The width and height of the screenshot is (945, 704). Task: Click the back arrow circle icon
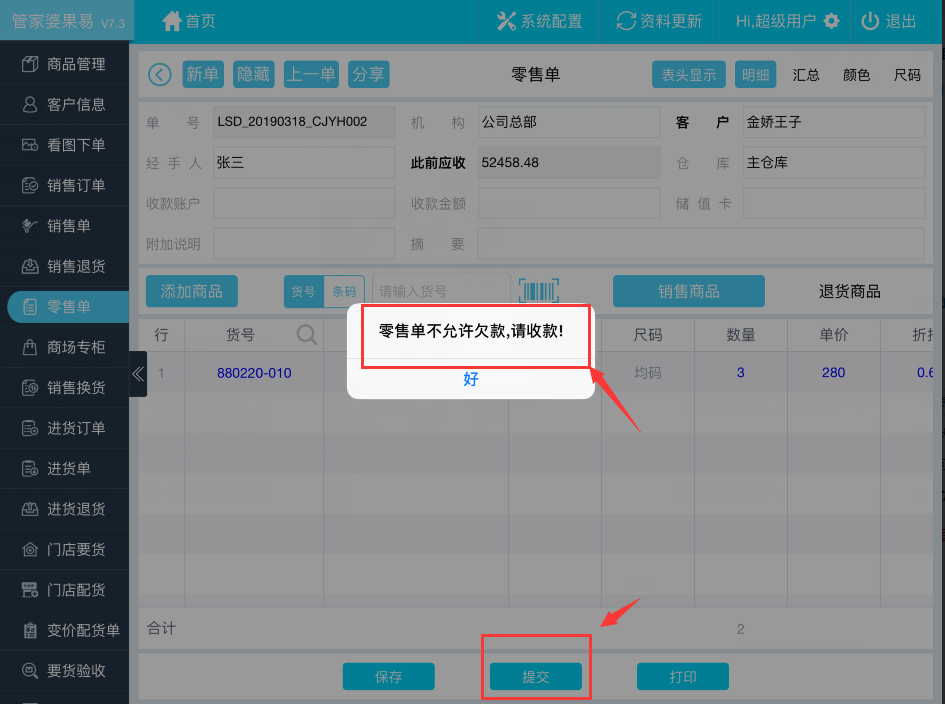coord(160,75)
